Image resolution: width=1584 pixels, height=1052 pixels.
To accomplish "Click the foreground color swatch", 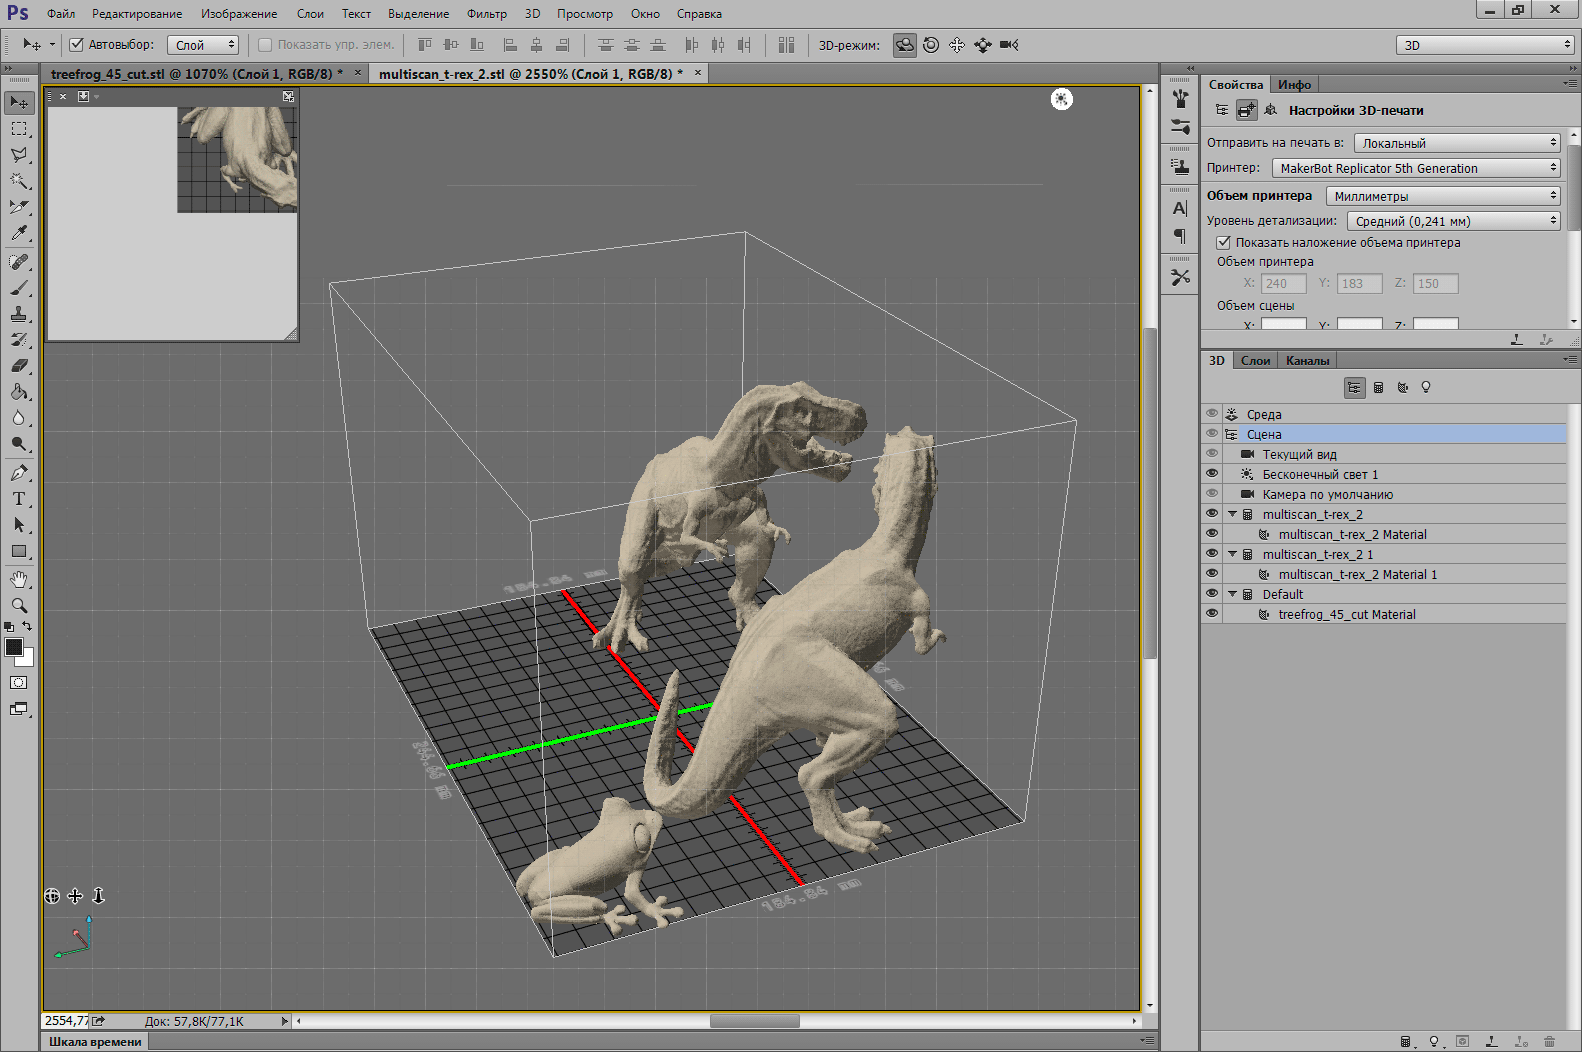I will pos(14,647).
